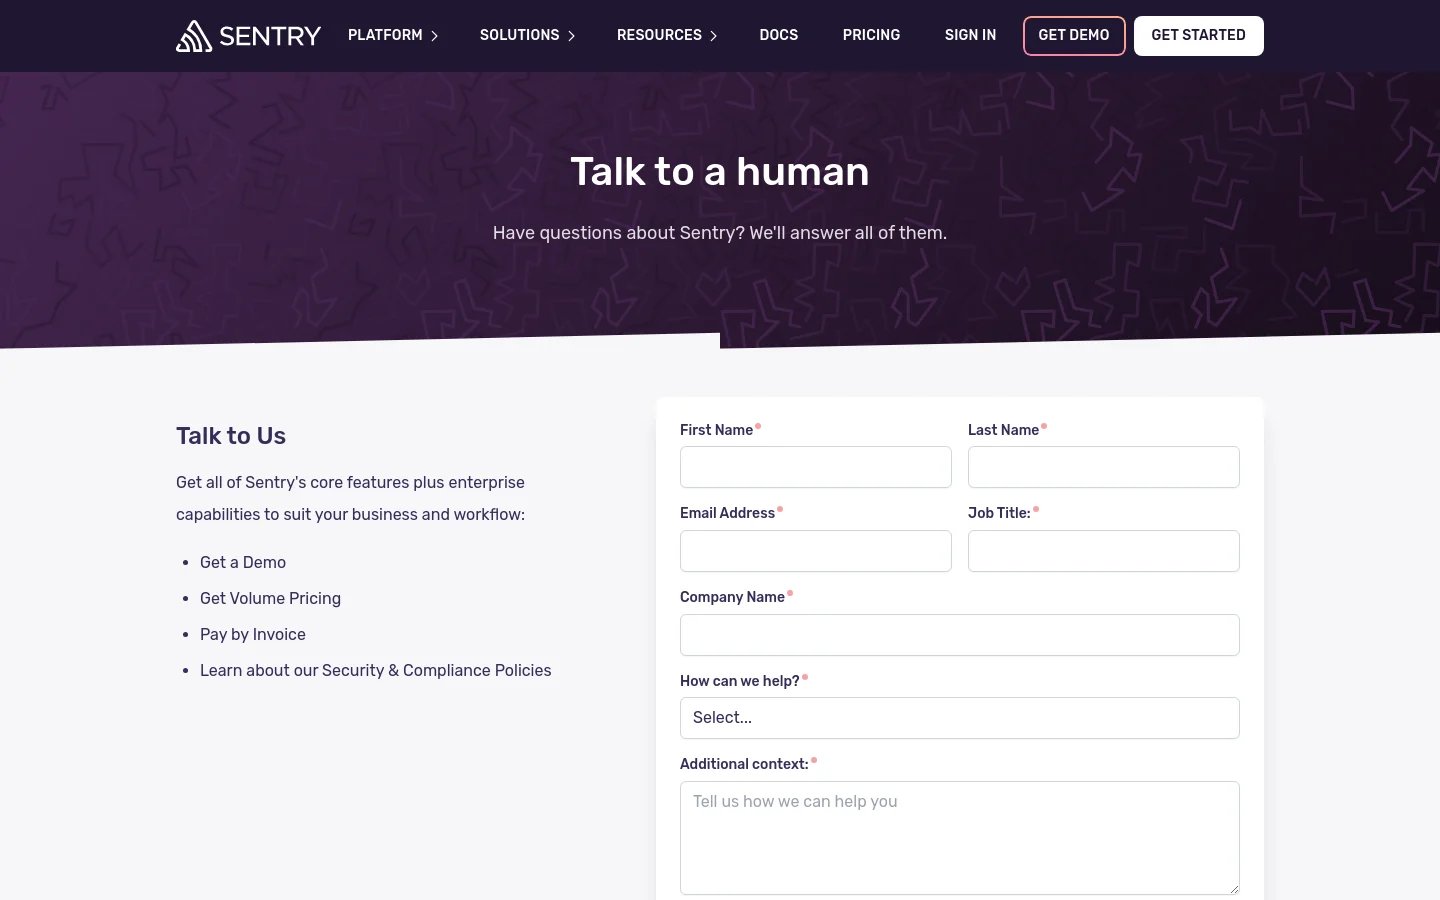Click 'Learn about our Security & Compliance Policies'
The image size is (1440, 900).
[x=376, y=670]
